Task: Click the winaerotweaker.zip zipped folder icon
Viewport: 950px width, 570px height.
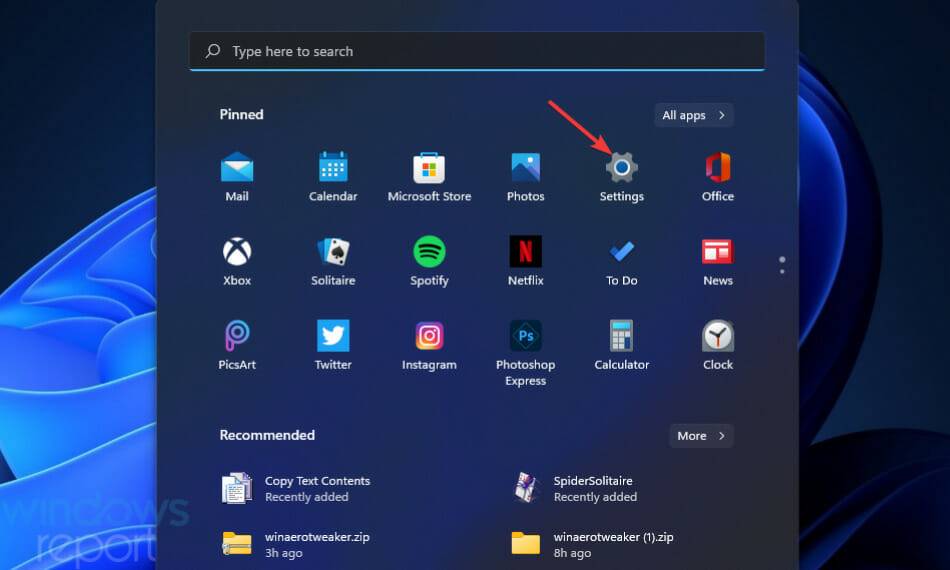Action: (x=237, y=543)
